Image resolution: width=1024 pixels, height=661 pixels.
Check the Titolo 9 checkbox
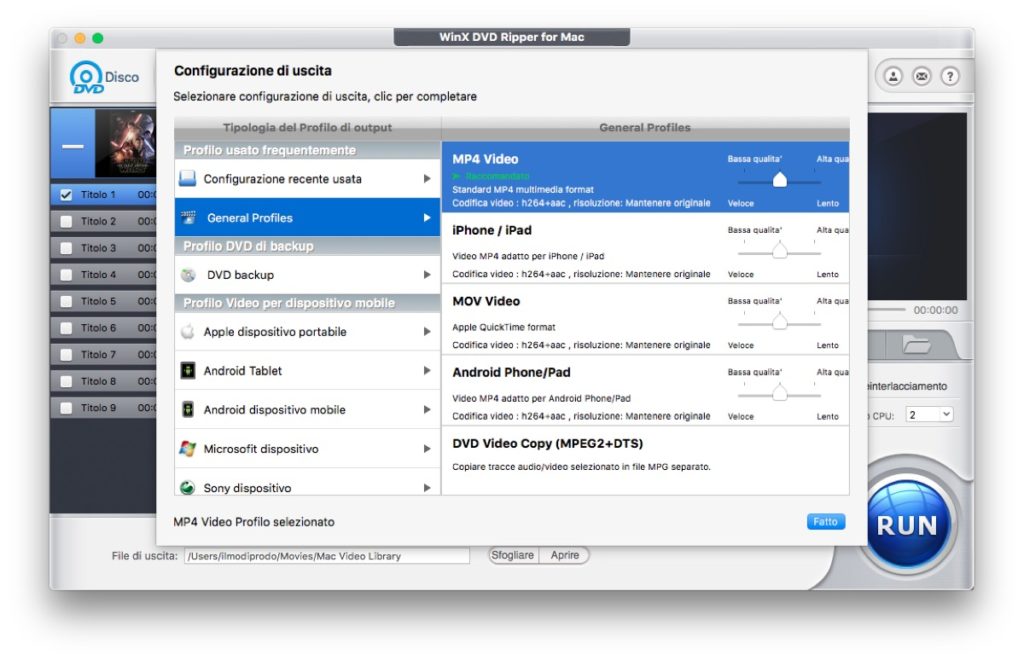point(66,408)
